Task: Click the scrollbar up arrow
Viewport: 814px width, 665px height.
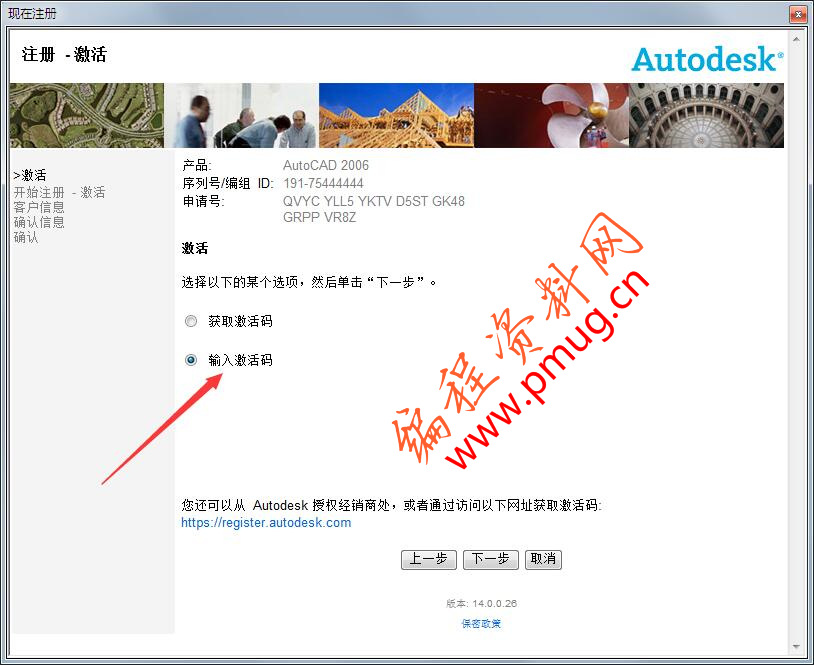Action: coord(796,39)
